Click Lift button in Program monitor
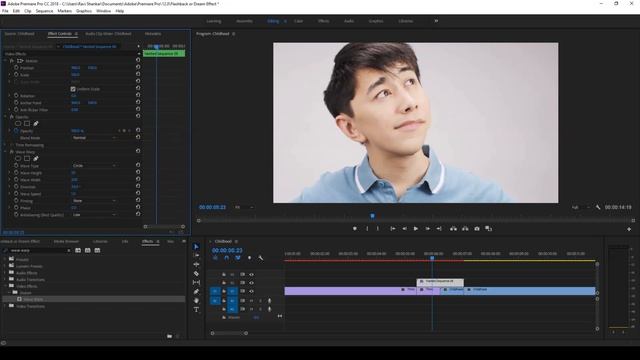Viewport: 640px width, 360px height. click(453, 229)
